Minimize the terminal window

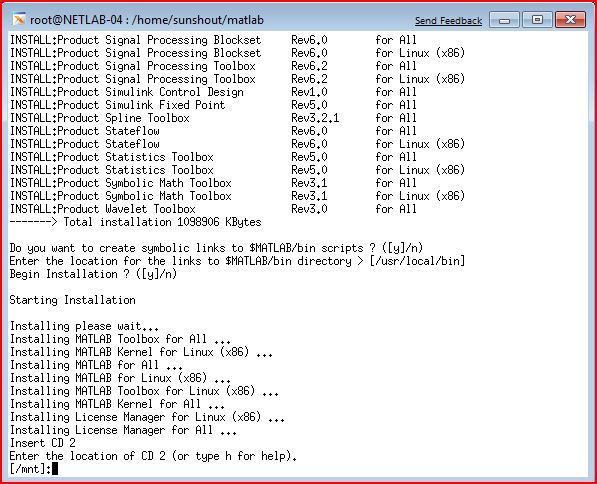[504, 20]
